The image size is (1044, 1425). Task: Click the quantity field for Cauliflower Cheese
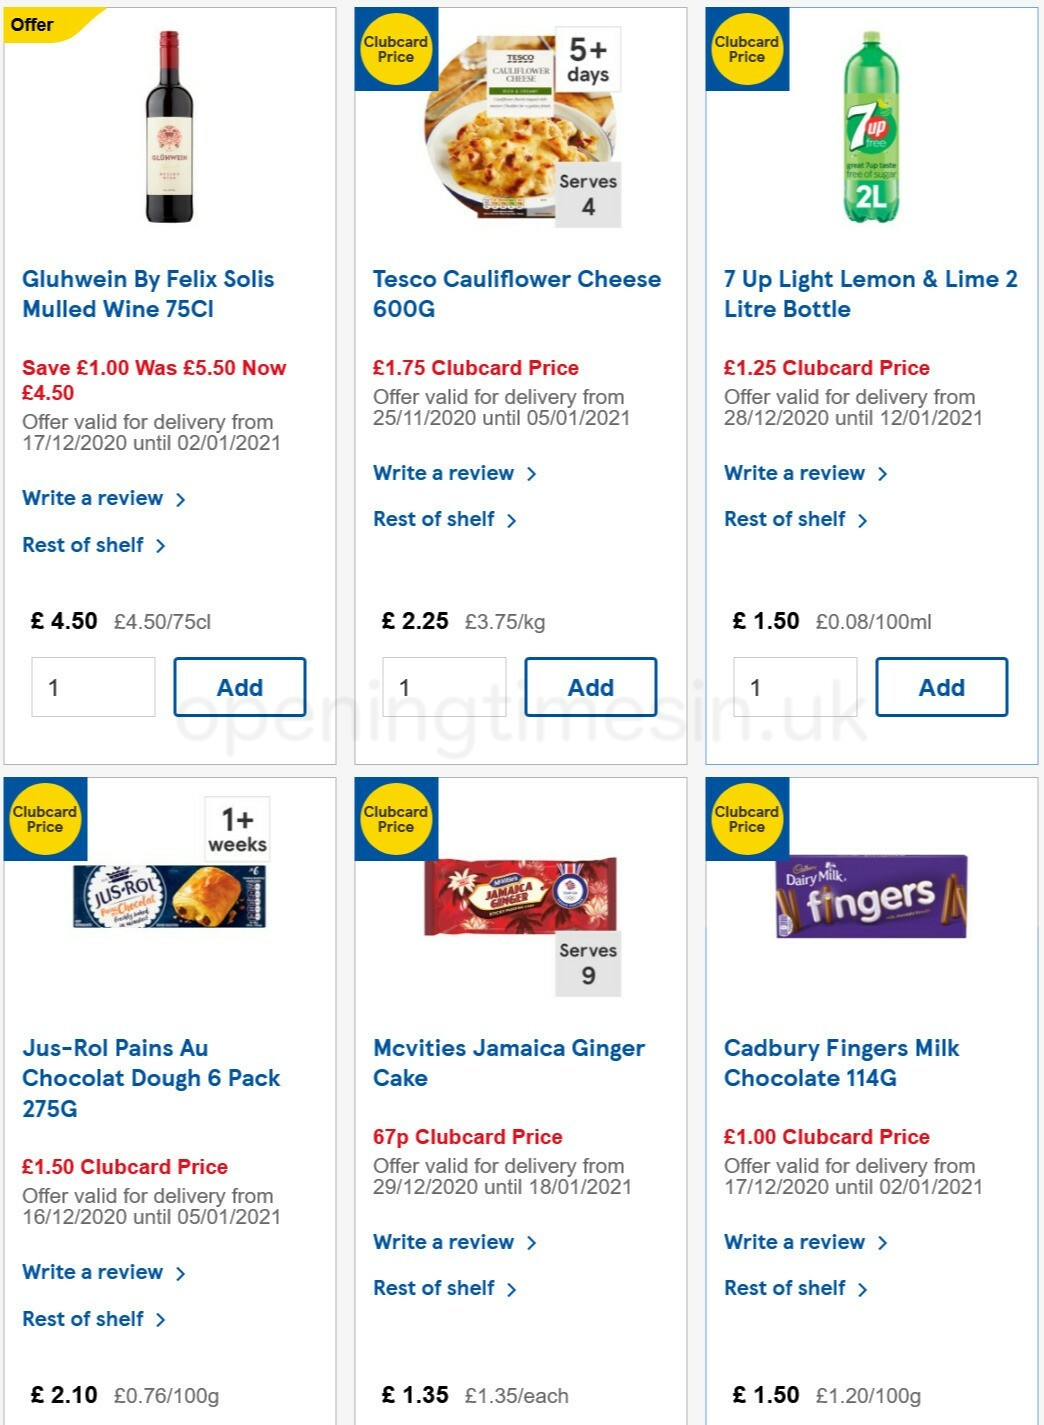coord(443,687)
